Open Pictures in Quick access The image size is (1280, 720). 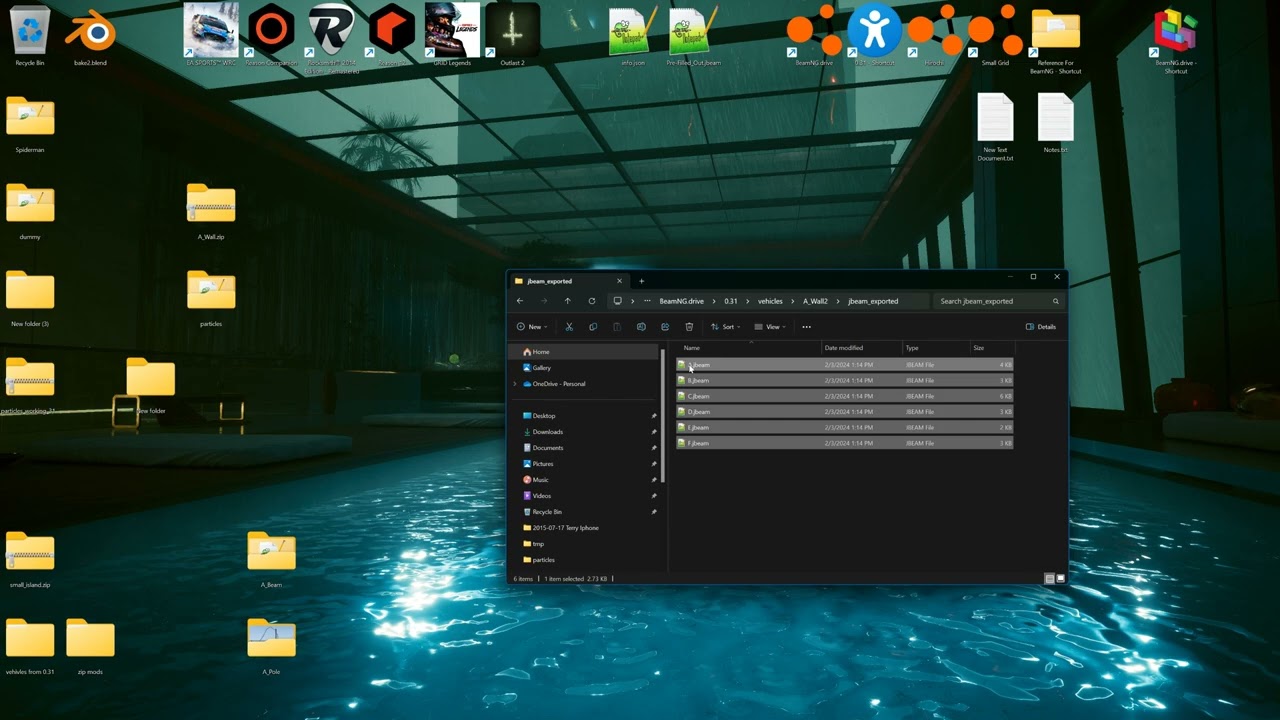point(585,464)
